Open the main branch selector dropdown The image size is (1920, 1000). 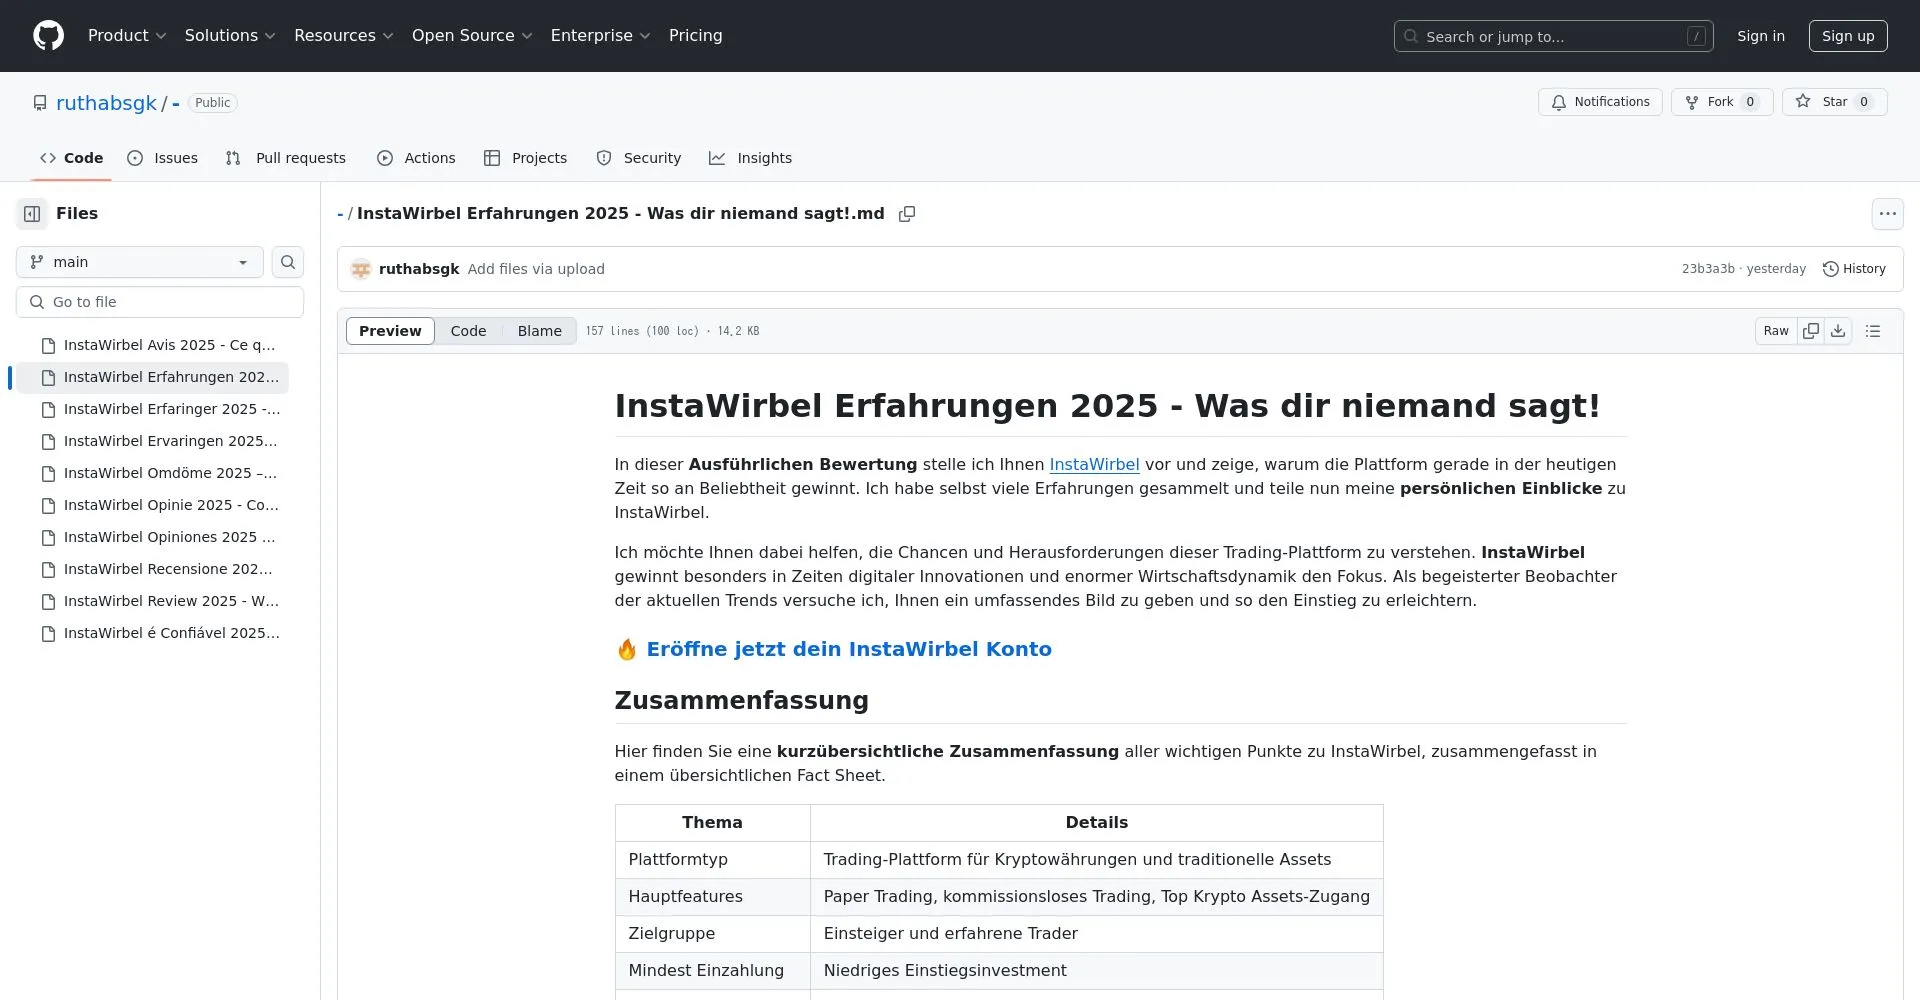click(x=140, y=262)
